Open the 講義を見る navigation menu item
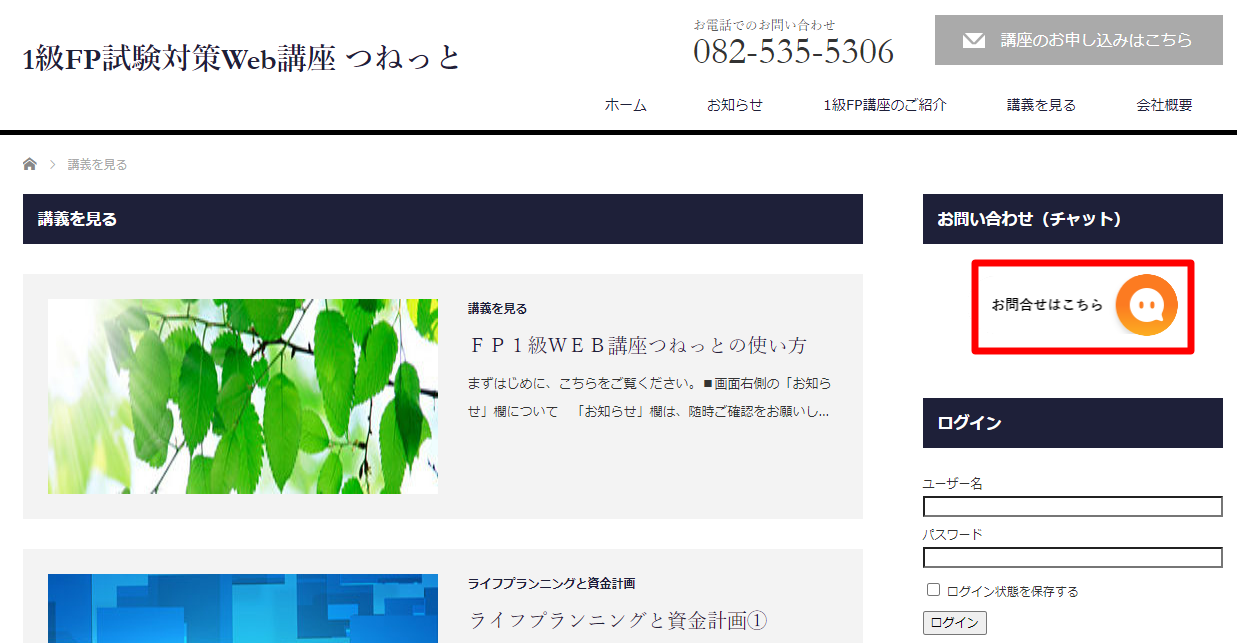This screenshot has height=643, width=1237. (1041, 105)
